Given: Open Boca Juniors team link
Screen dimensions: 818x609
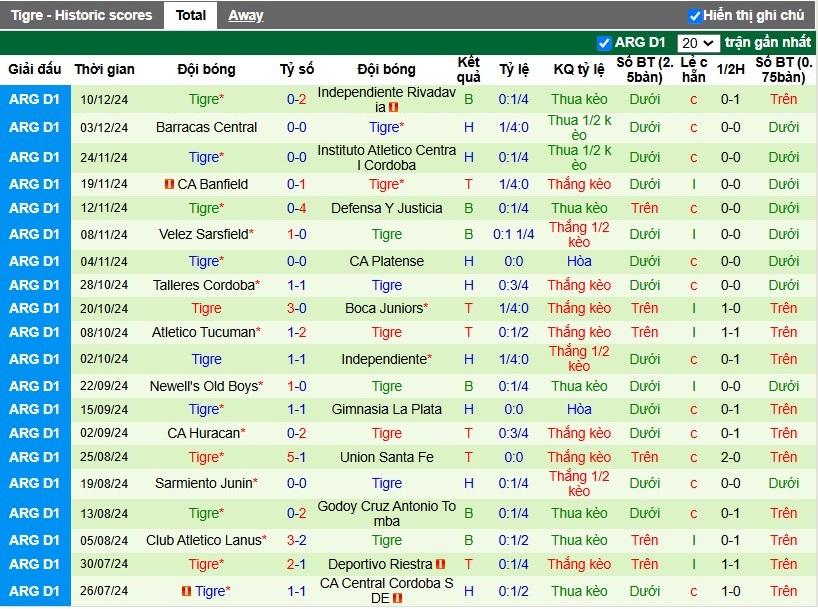Looking at the screenshot, I should (384, 308).
